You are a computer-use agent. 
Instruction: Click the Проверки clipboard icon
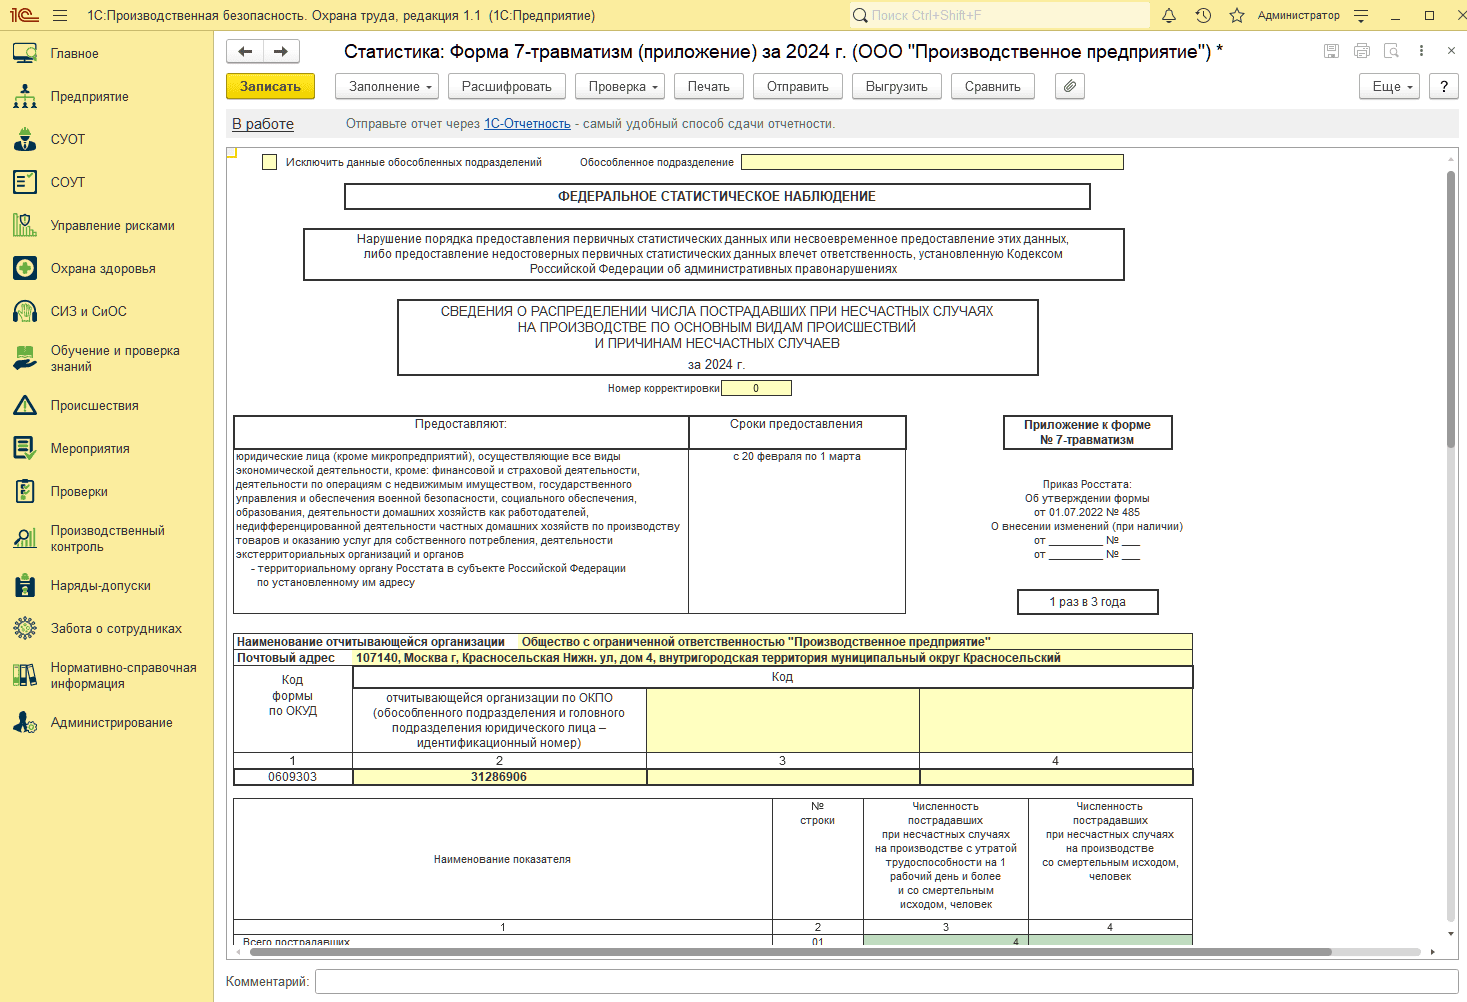coord(25,491)
